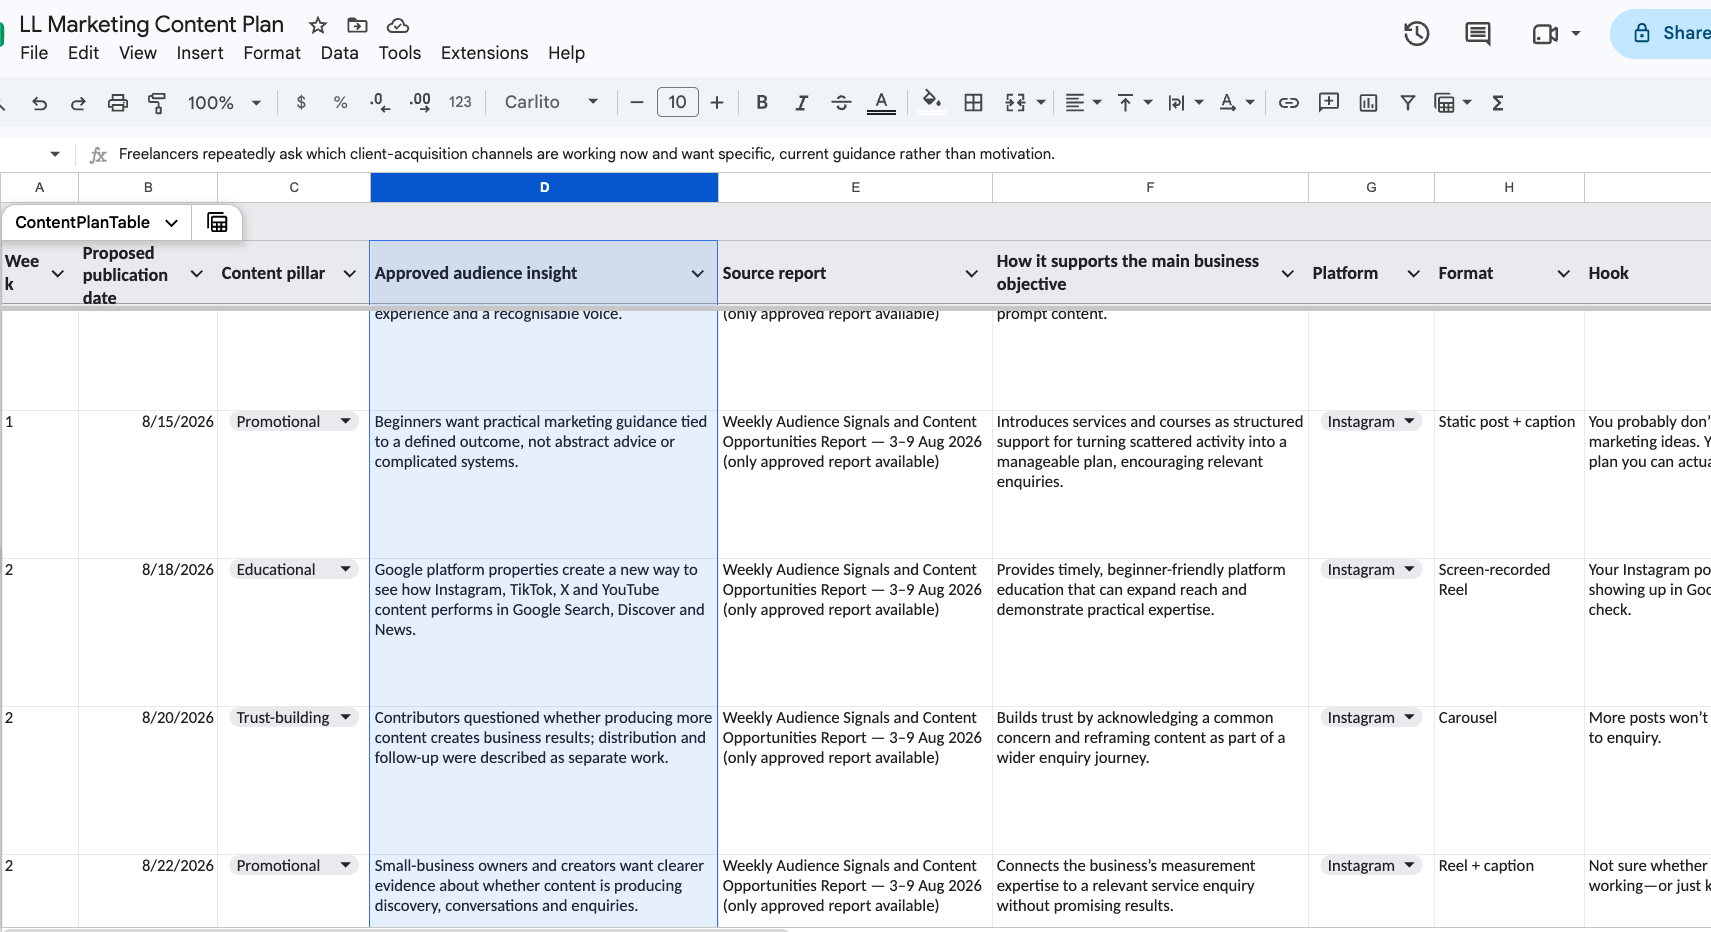This screenshot has width=1711, height=932.
Task: Toggle italic formatting
Action: coord(801,103)
